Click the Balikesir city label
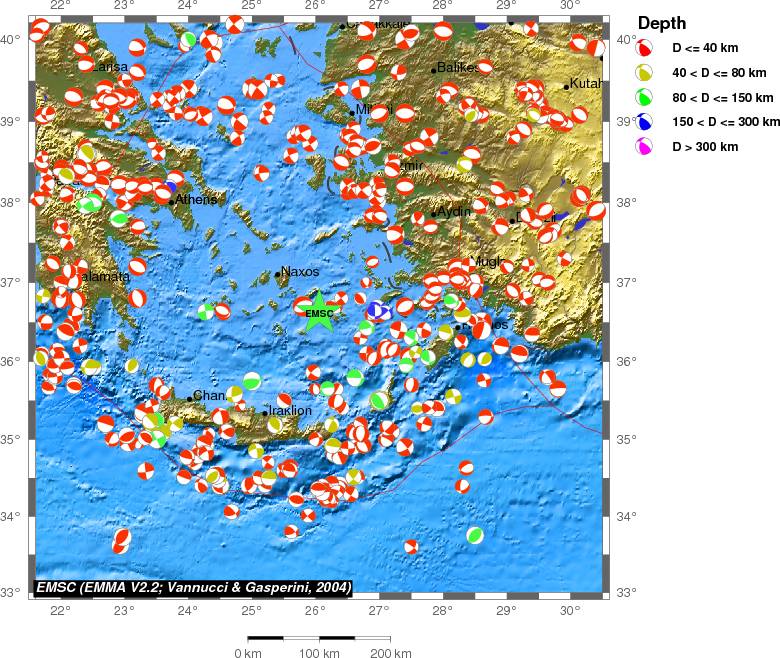 457,68
